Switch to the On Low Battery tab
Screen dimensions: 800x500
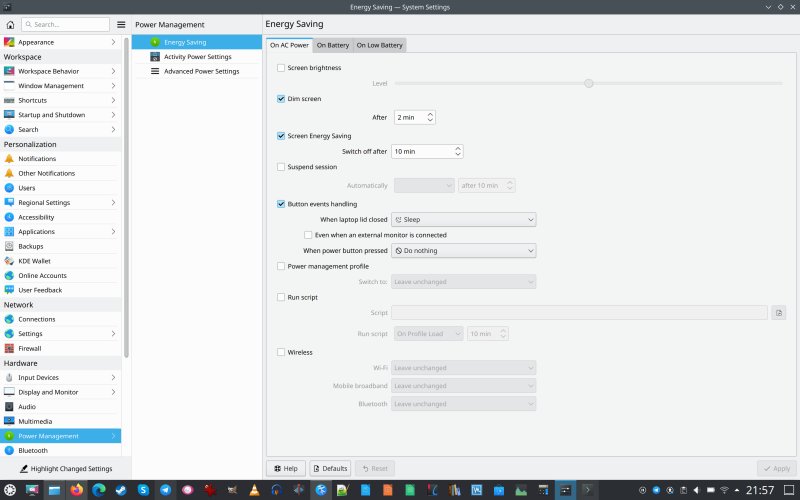pyautogui.click(x=380, y=45)
